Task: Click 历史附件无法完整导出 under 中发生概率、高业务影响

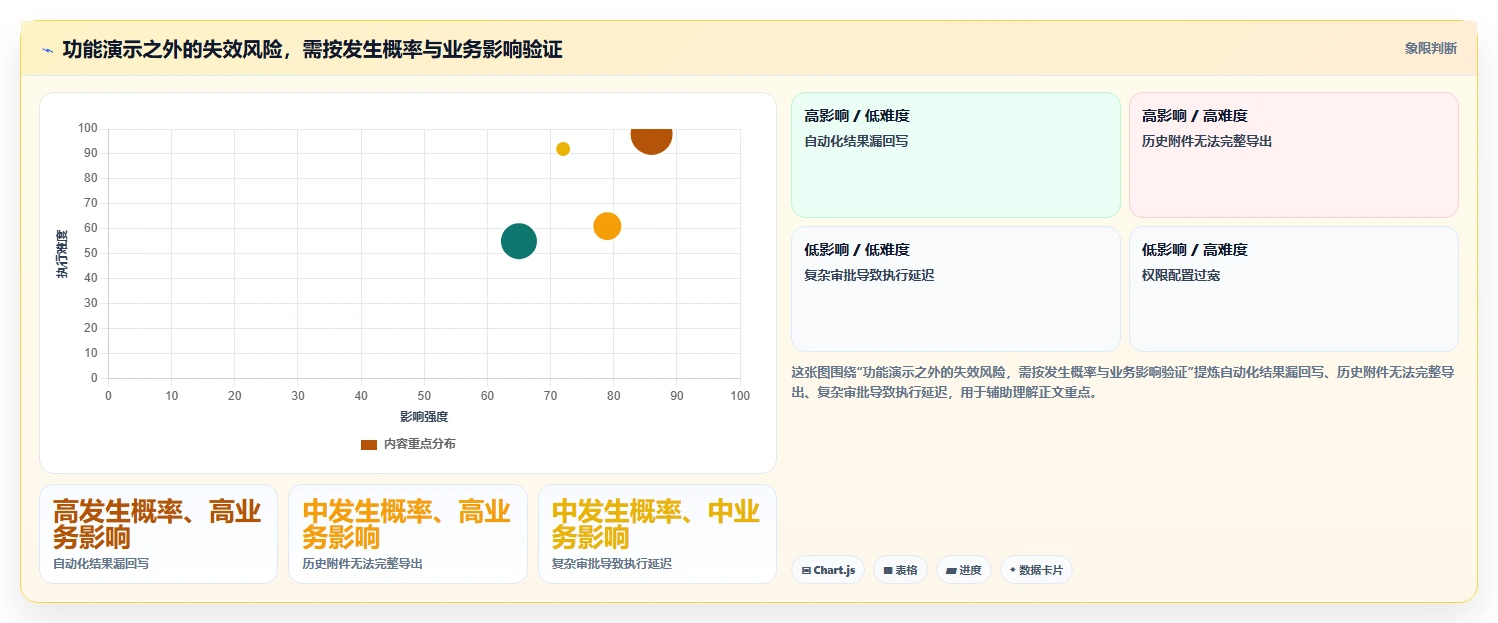Action: 362,564
